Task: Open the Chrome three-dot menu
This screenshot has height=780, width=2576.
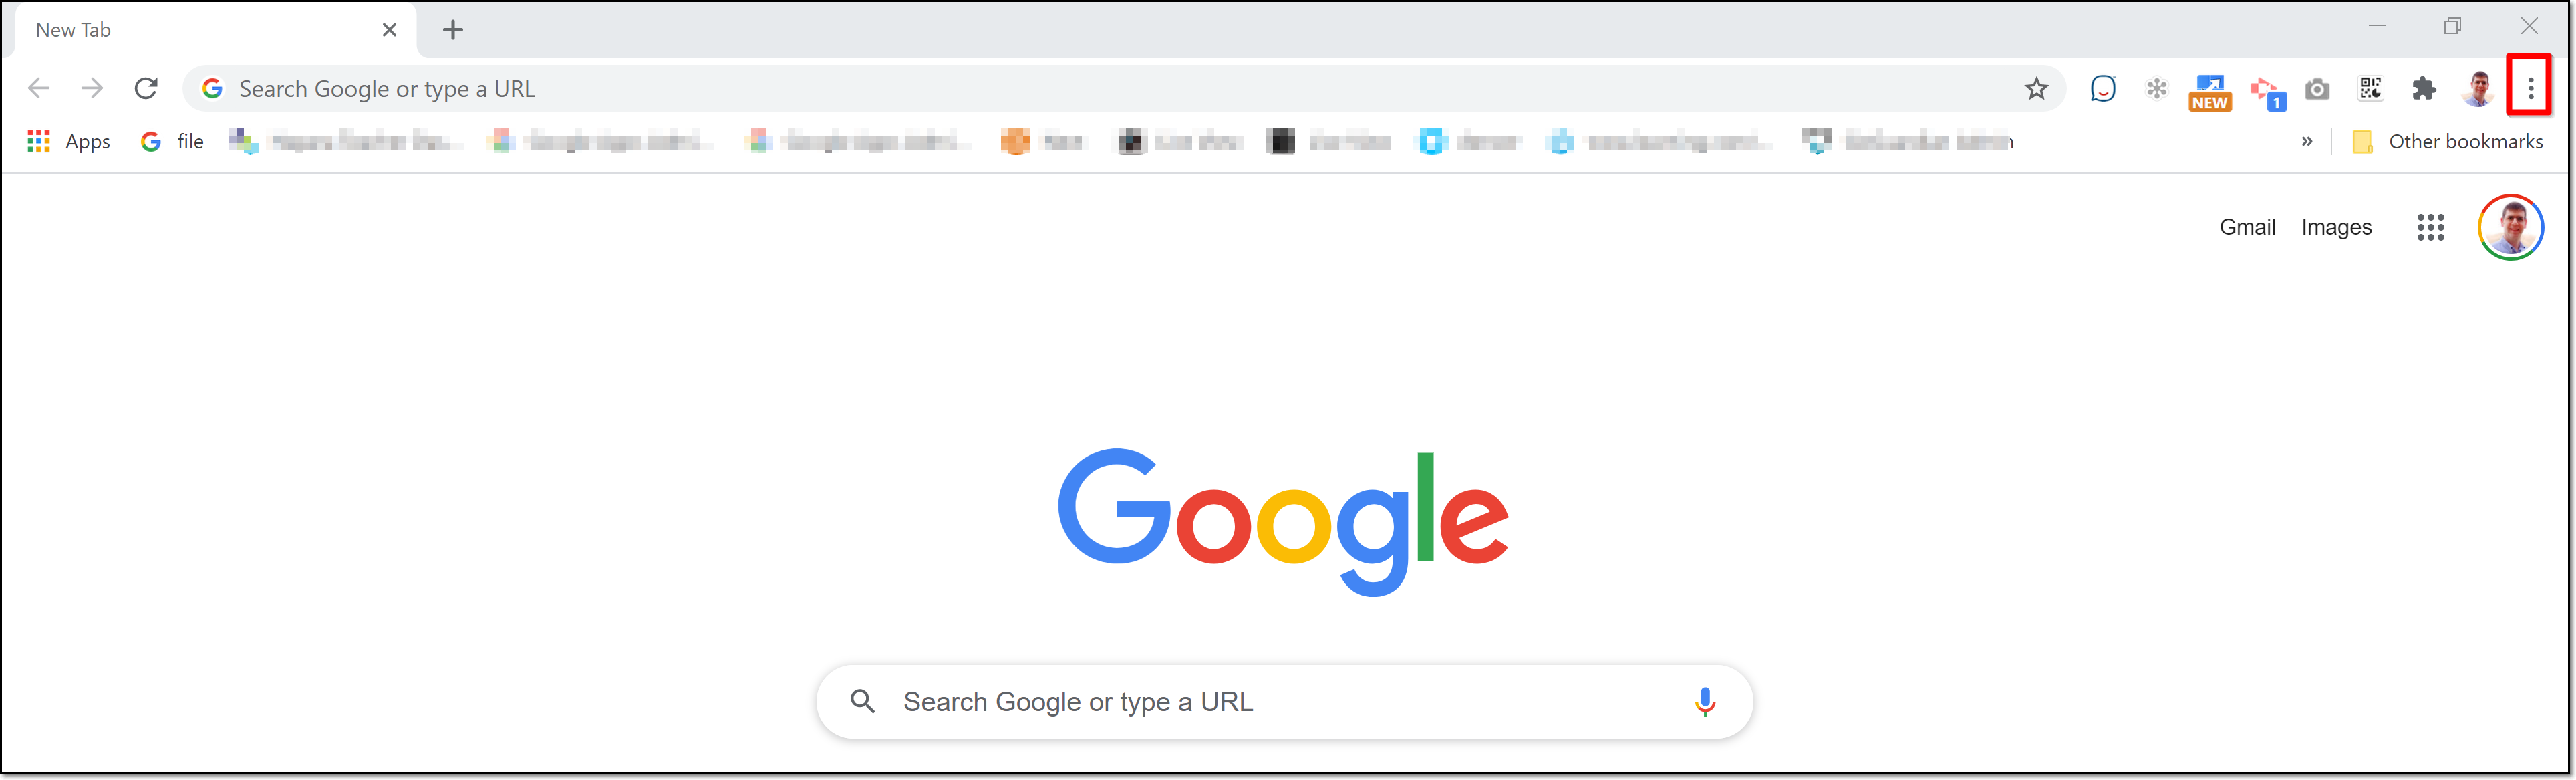Action: point(2530,89)
